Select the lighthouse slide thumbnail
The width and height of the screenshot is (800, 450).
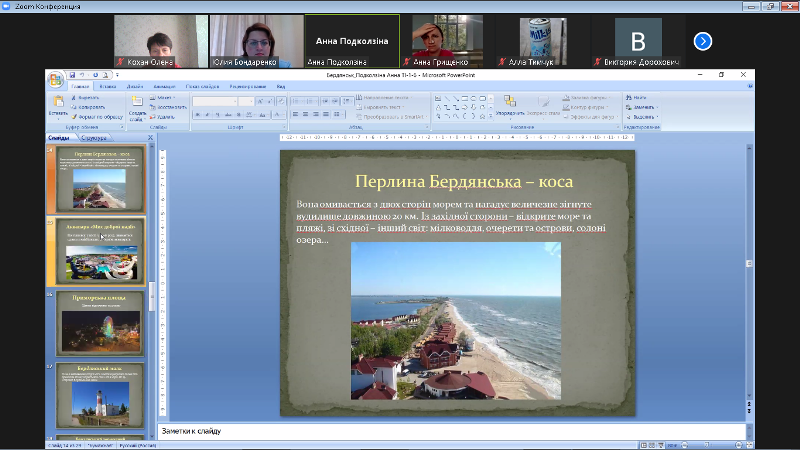point(99,397)
